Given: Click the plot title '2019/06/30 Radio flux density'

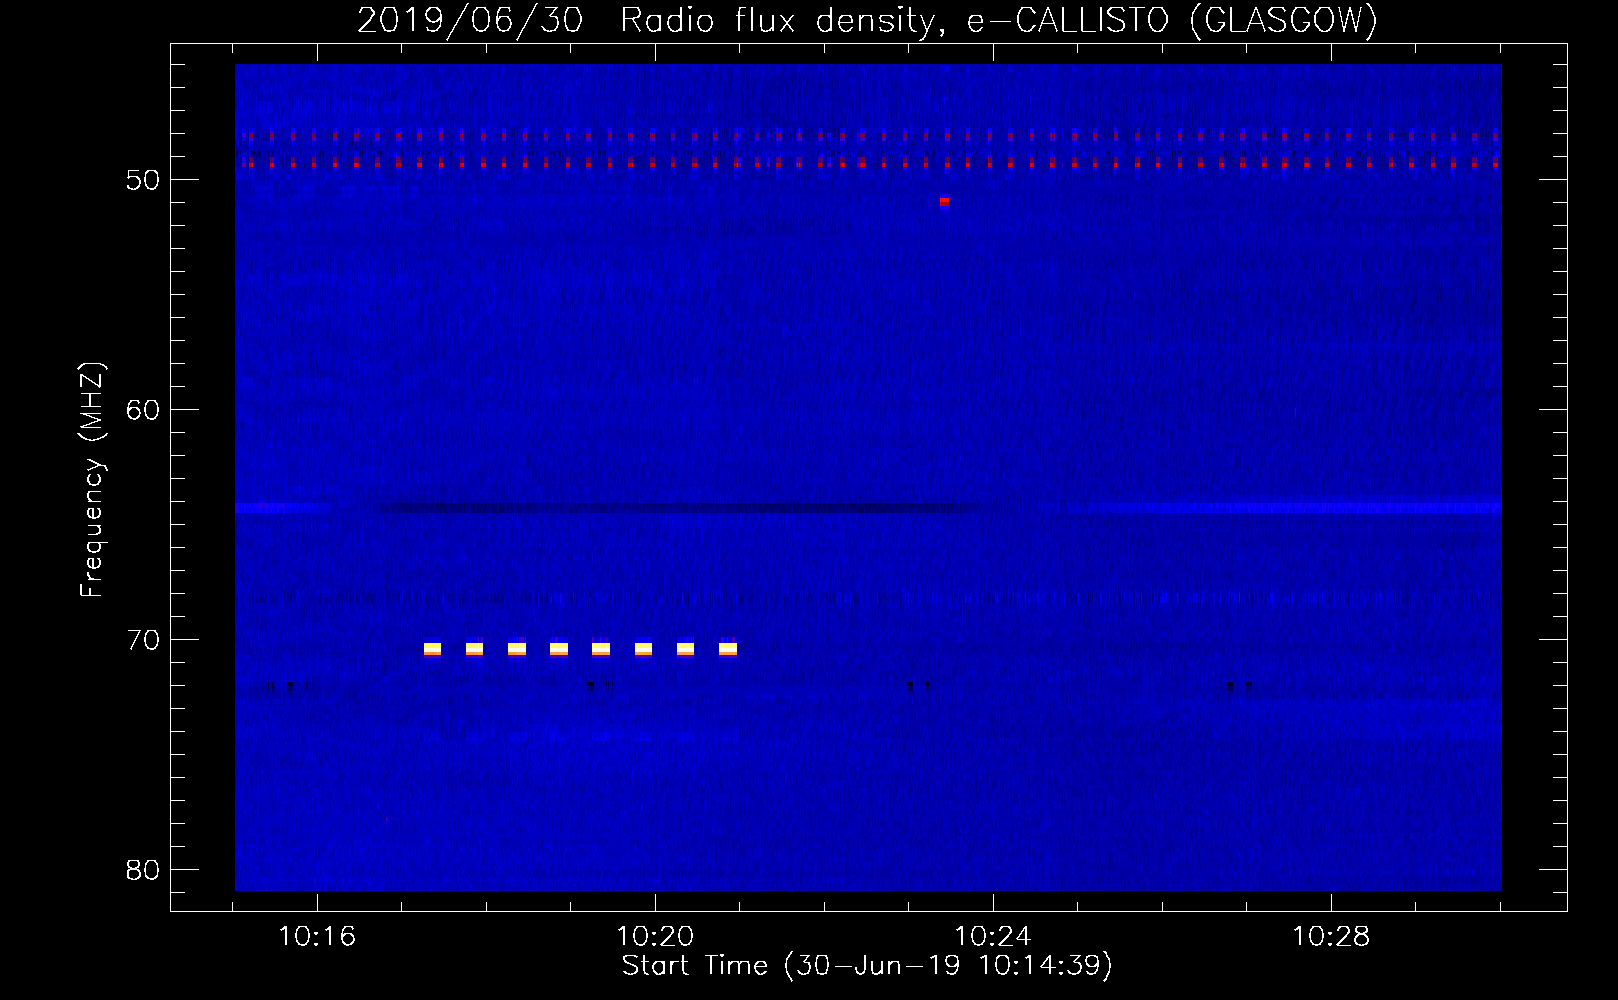Looking at the screenshot, I should pyautogui.click(x=649, y=20).
